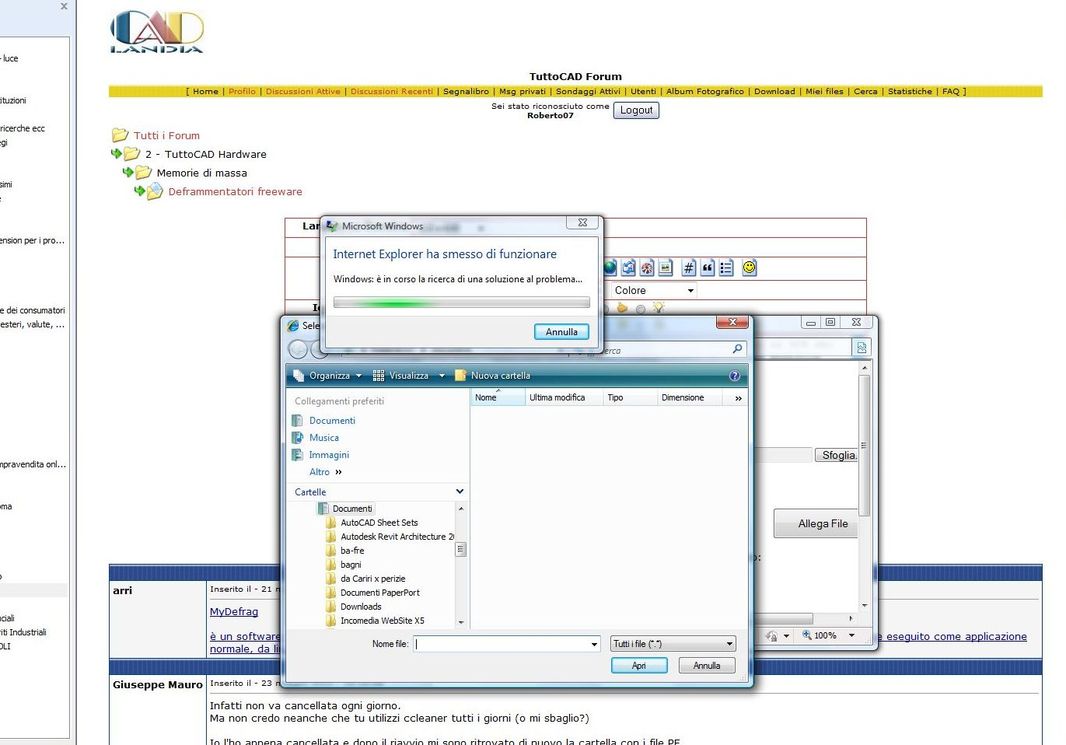Image resolution: width=1066 pixels, height=745 pixels.
Task: Click the code (#) formatting icon
Action: (688, 268)
